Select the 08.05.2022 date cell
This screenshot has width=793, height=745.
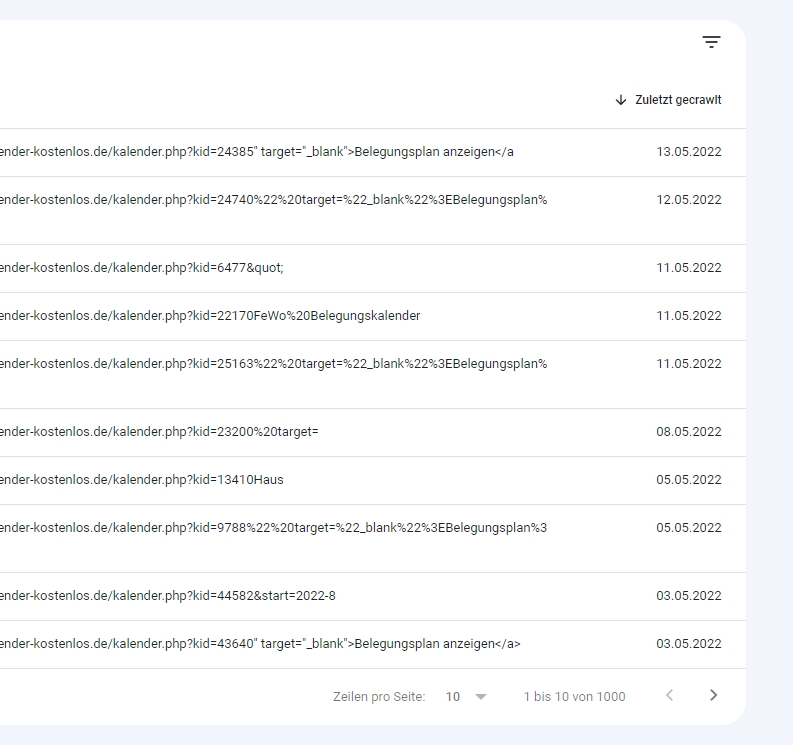click(688, 432)
